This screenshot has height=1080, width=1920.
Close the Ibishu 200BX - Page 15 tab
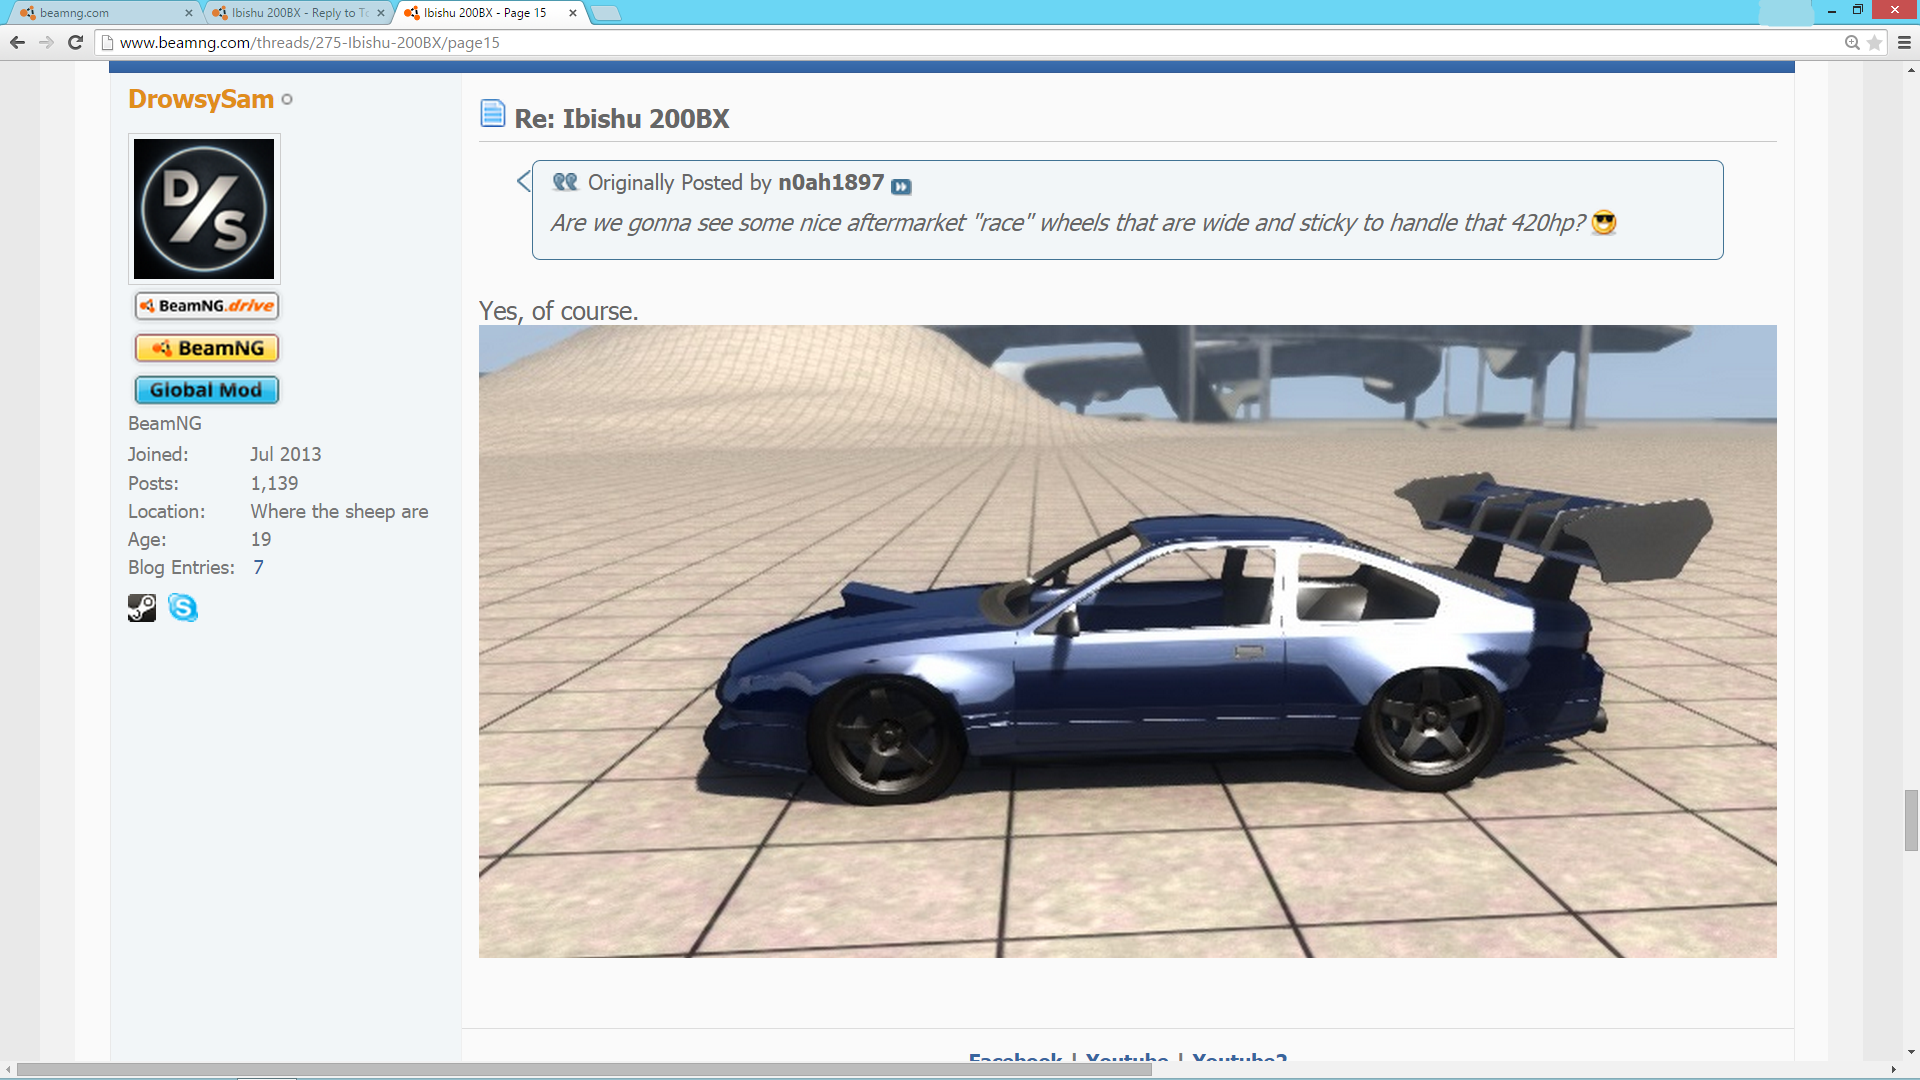tap(572, 13)
